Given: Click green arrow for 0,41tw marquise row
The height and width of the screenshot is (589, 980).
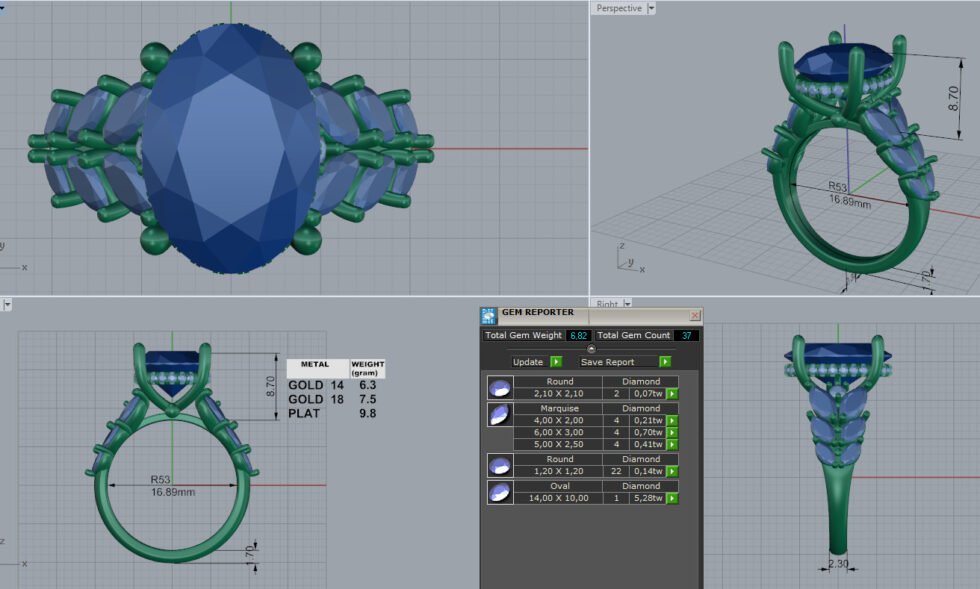Looking at the screenshot, I should tap(672, 445).
